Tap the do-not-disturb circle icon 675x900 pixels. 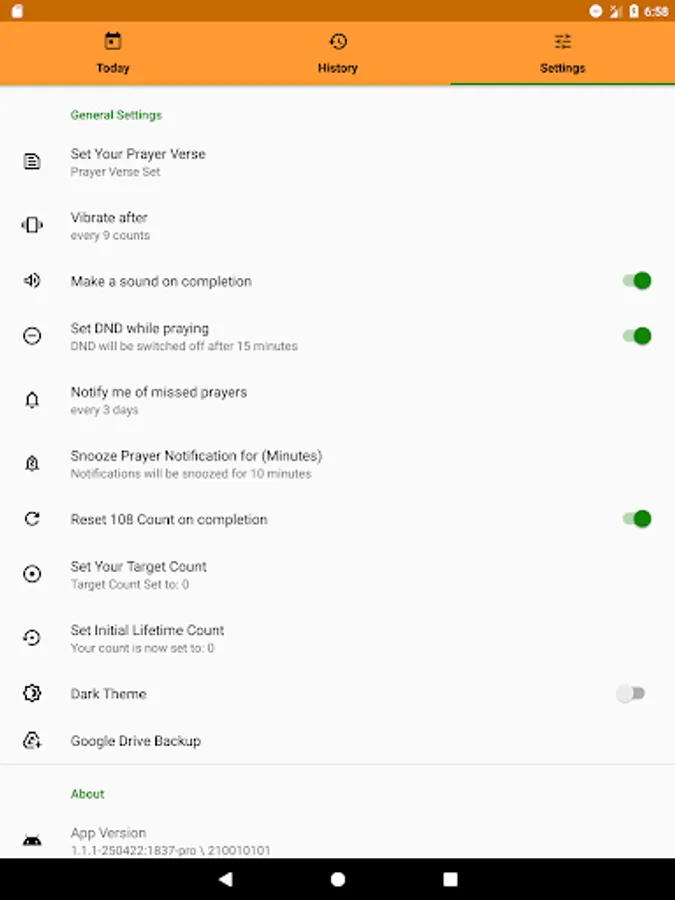point(32,336)
